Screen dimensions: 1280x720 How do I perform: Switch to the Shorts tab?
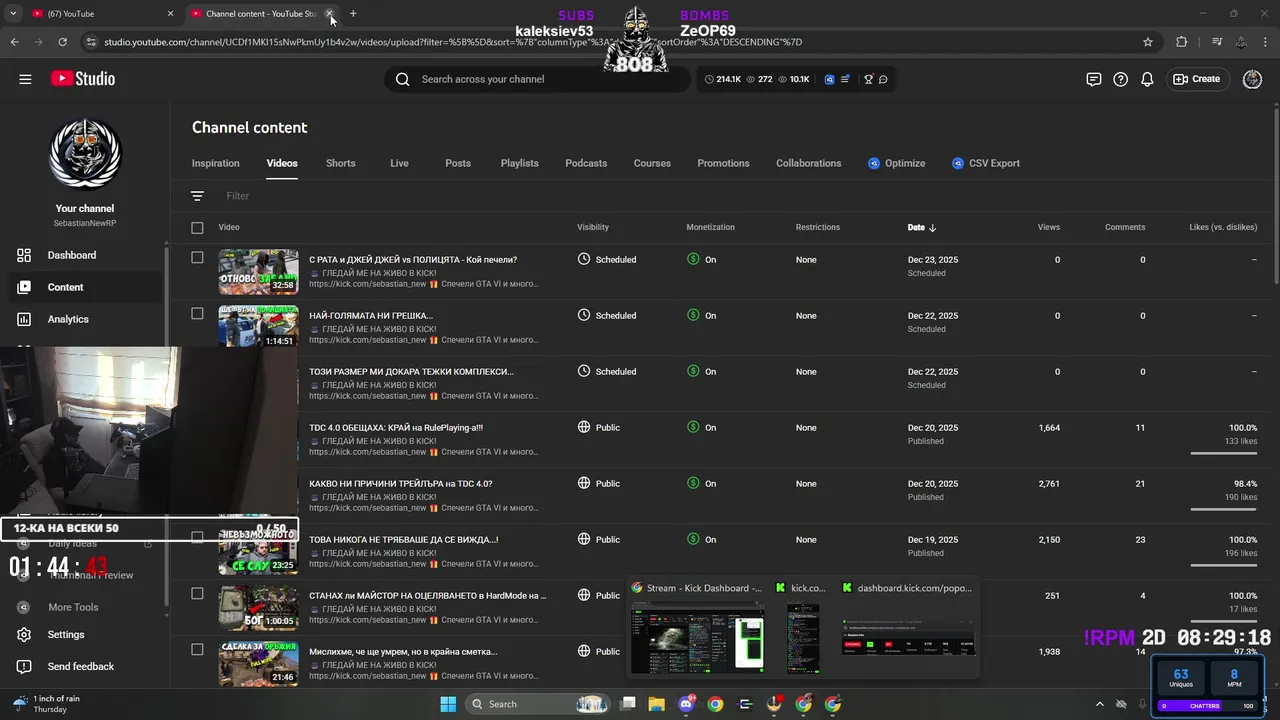pos(341,163)
